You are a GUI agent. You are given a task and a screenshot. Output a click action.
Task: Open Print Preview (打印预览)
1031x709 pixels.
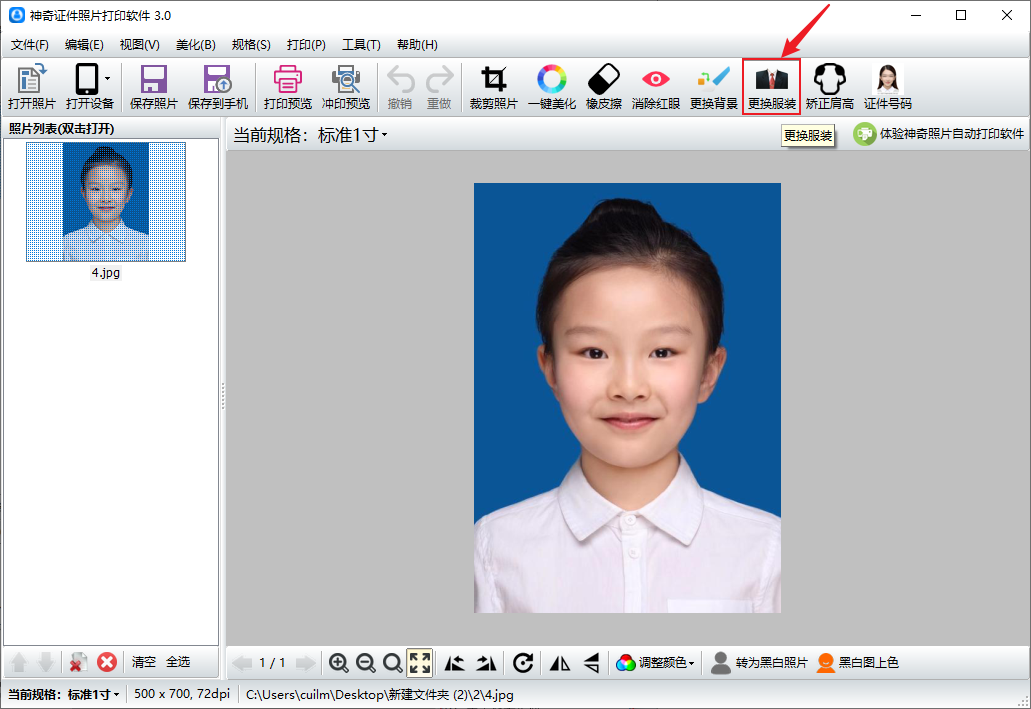[x=287, y=87]
